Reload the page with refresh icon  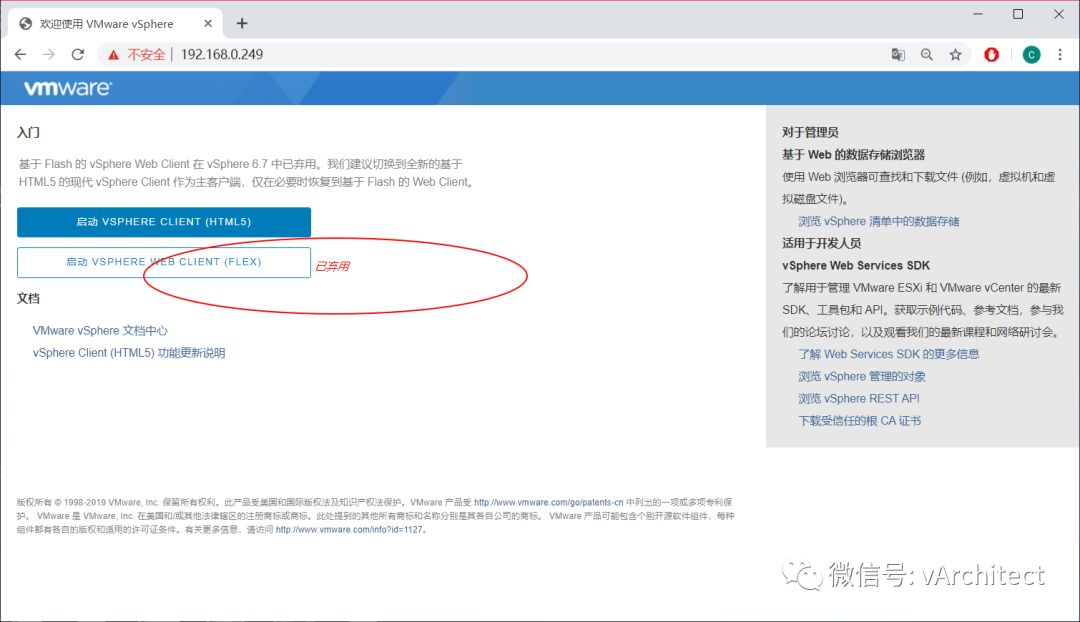(78, 54)
